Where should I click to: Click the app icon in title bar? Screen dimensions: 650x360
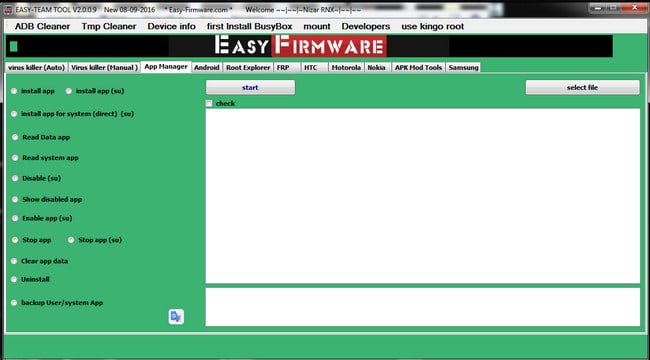[x=8, y=10]
